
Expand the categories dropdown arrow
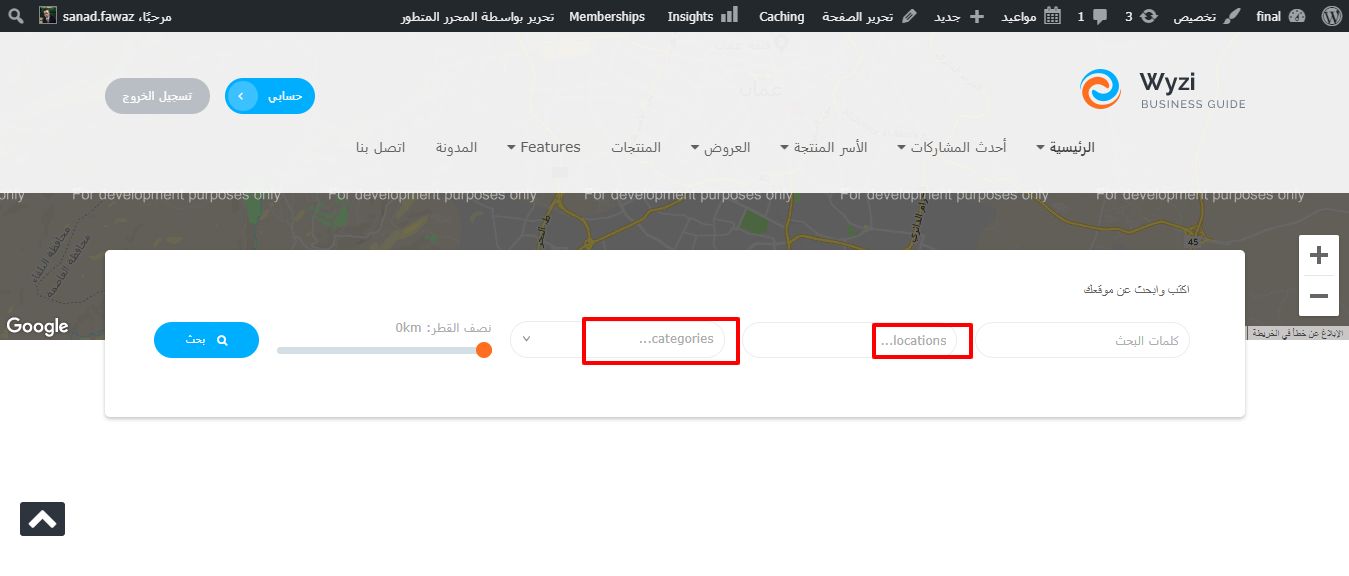point(527,339)
